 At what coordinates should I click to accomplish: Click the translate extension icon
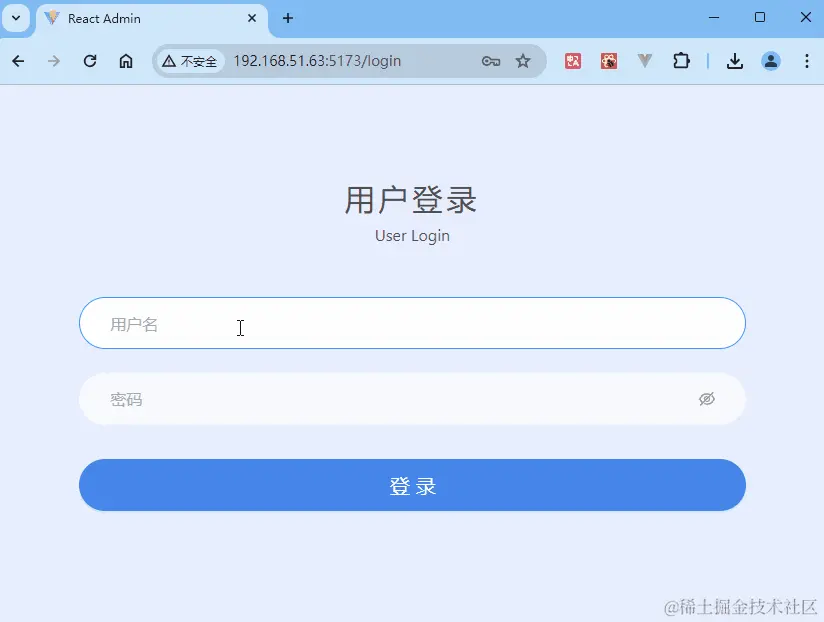pyautogui.click(x=572, y=60)
